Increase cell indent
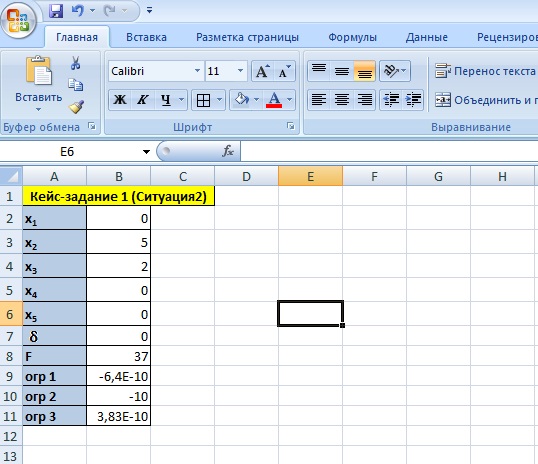Screen dimensions: 538x464 pyautogui.click(x=413, y=100)
